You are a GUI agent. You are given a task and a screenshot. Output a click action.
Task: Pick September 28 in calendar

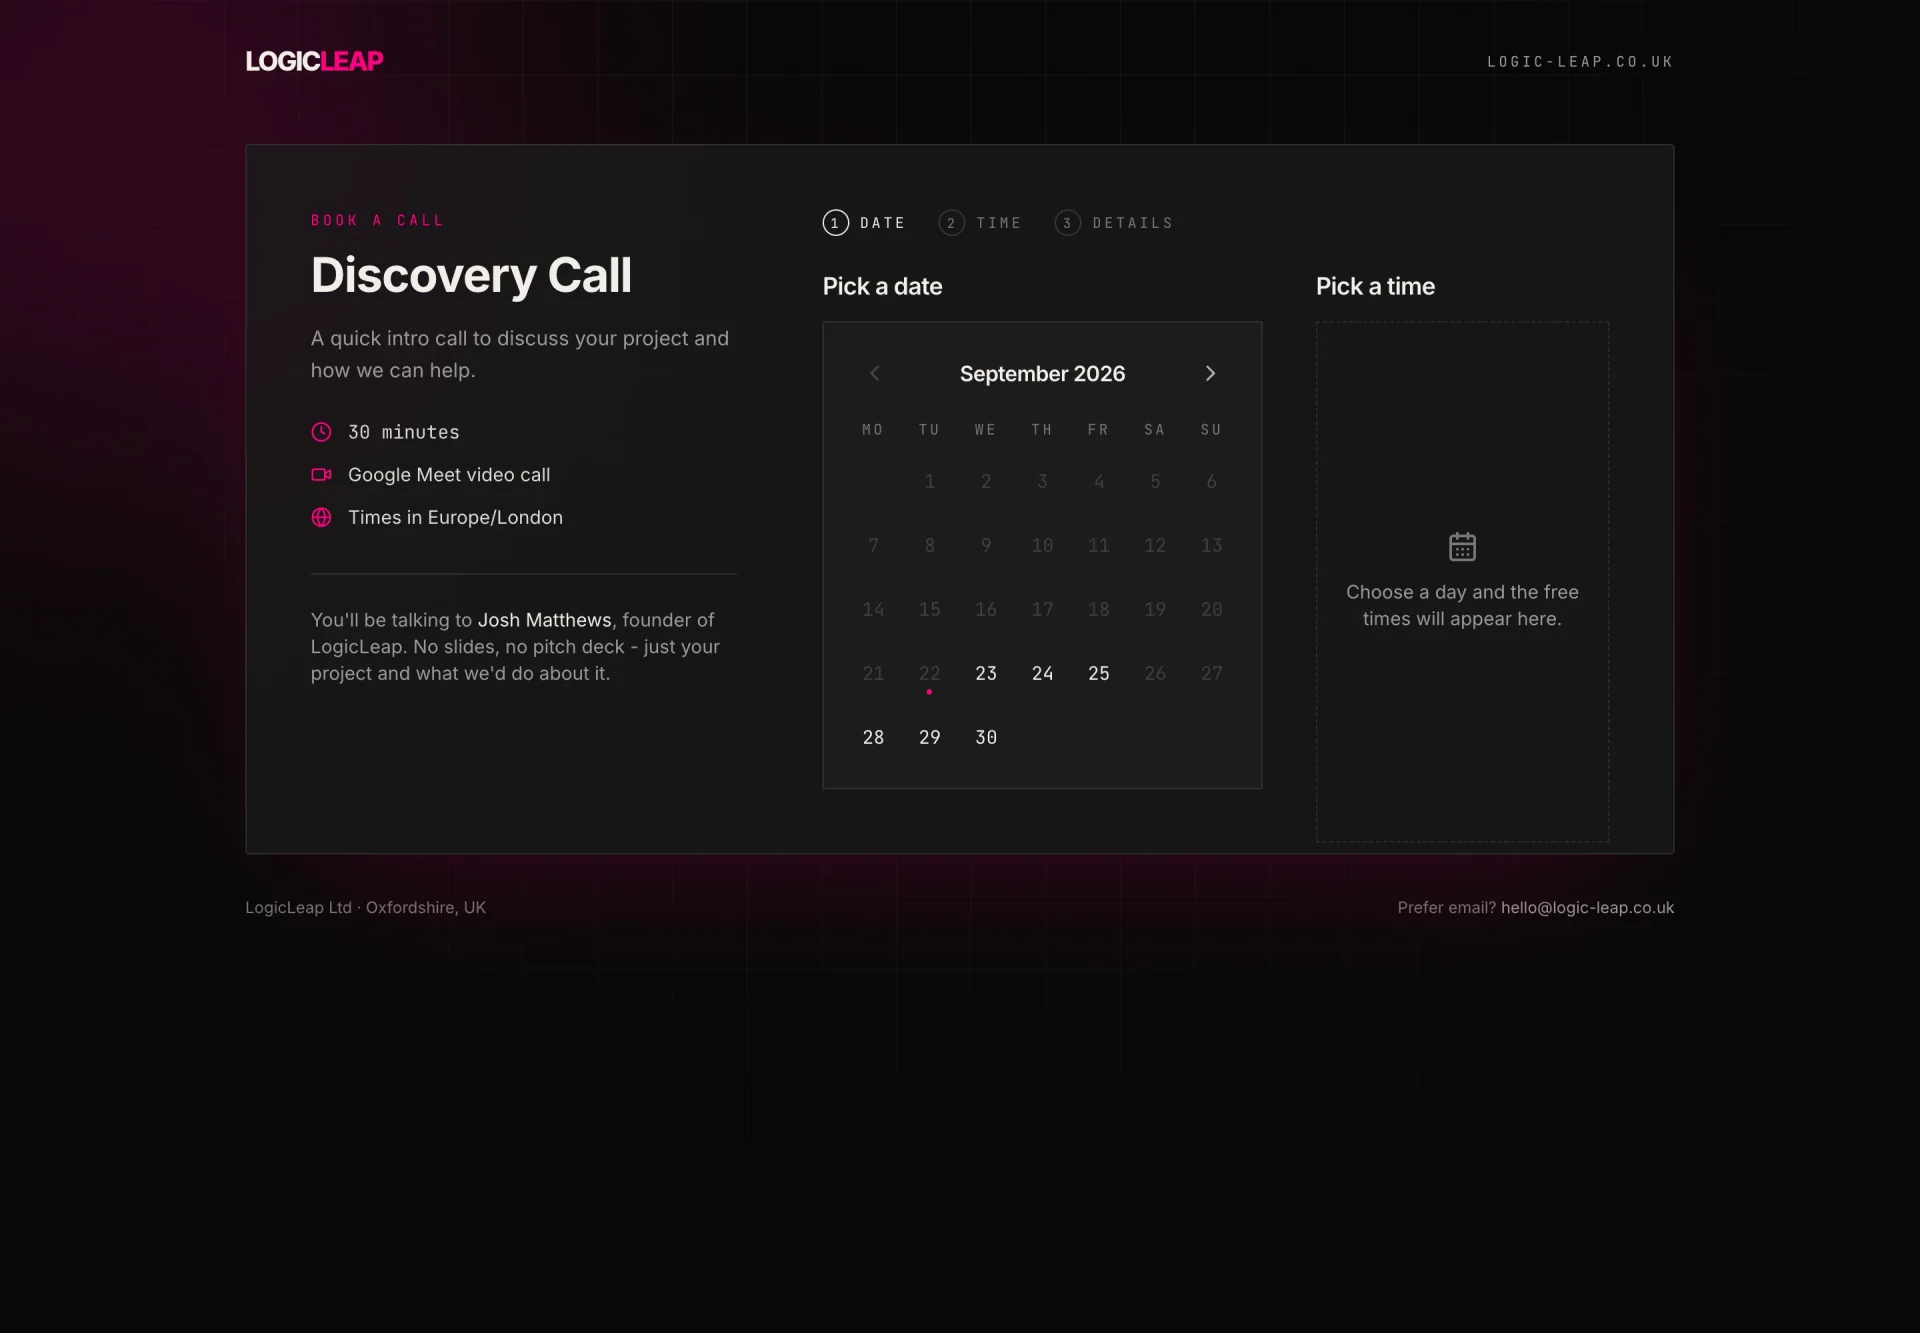click(x=873, y=737)
